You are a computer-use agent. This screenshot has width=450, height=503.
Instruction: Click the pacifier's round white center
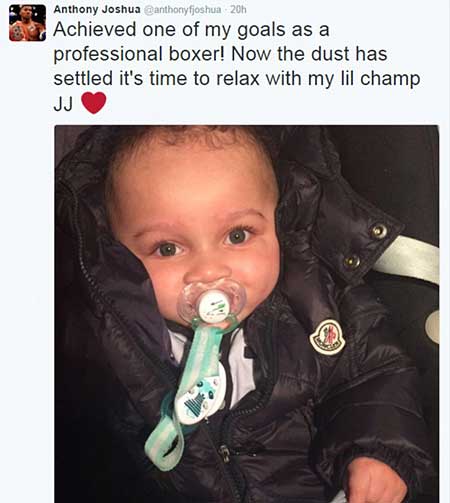[213, 306]
